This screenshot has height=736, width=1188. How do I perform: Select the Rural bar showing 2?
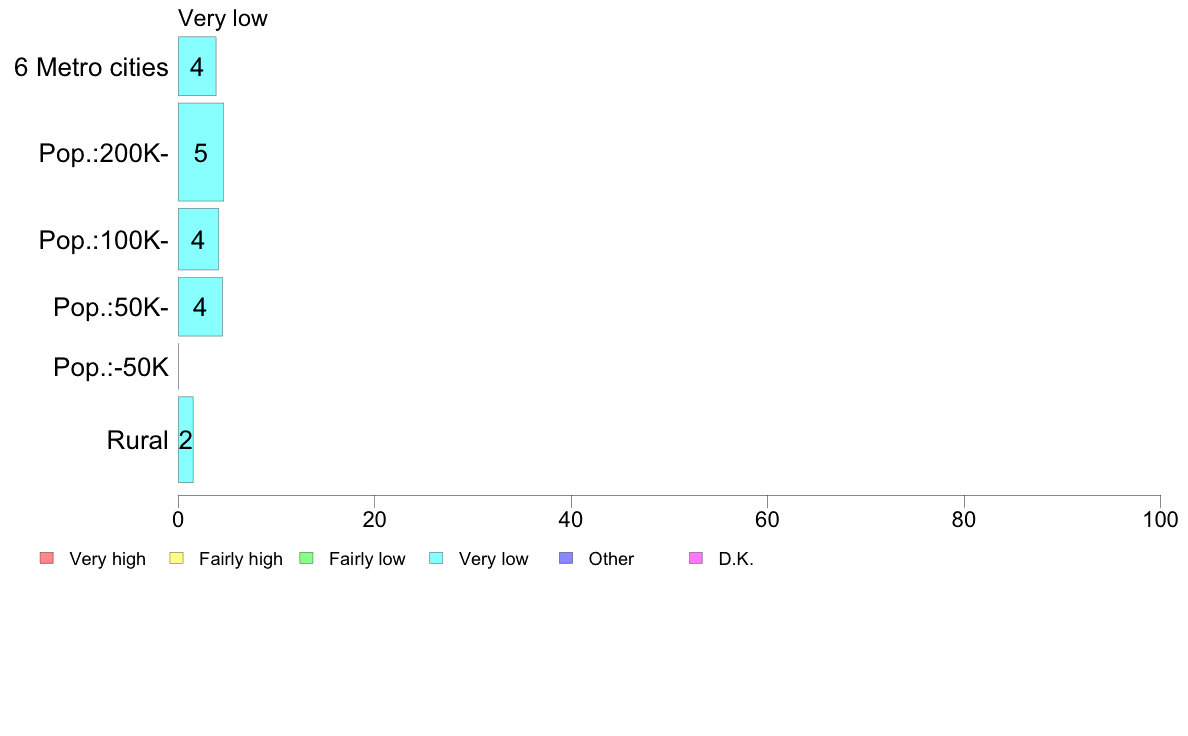[x=186, y=440]
